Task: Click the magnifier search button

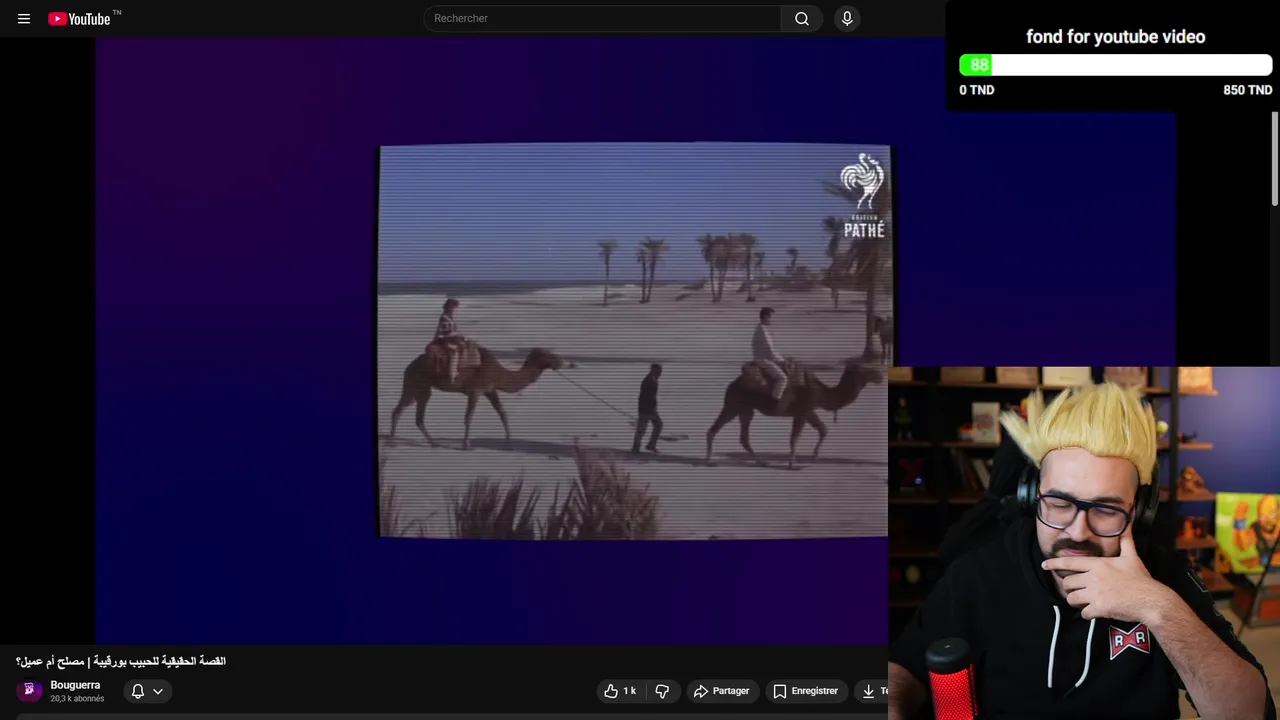Action: pos(802,18)
